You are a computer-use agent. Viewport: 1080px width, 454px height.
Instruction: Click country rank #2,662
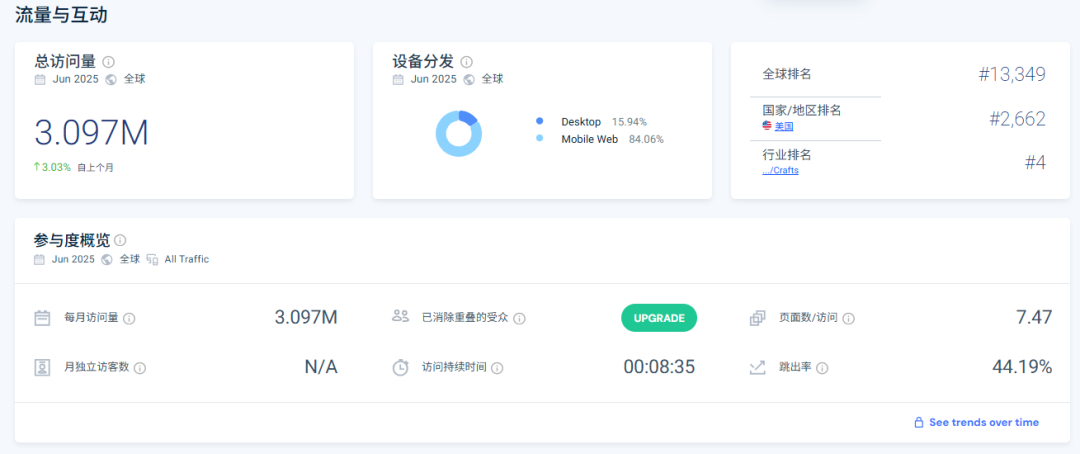(1017, 118)
